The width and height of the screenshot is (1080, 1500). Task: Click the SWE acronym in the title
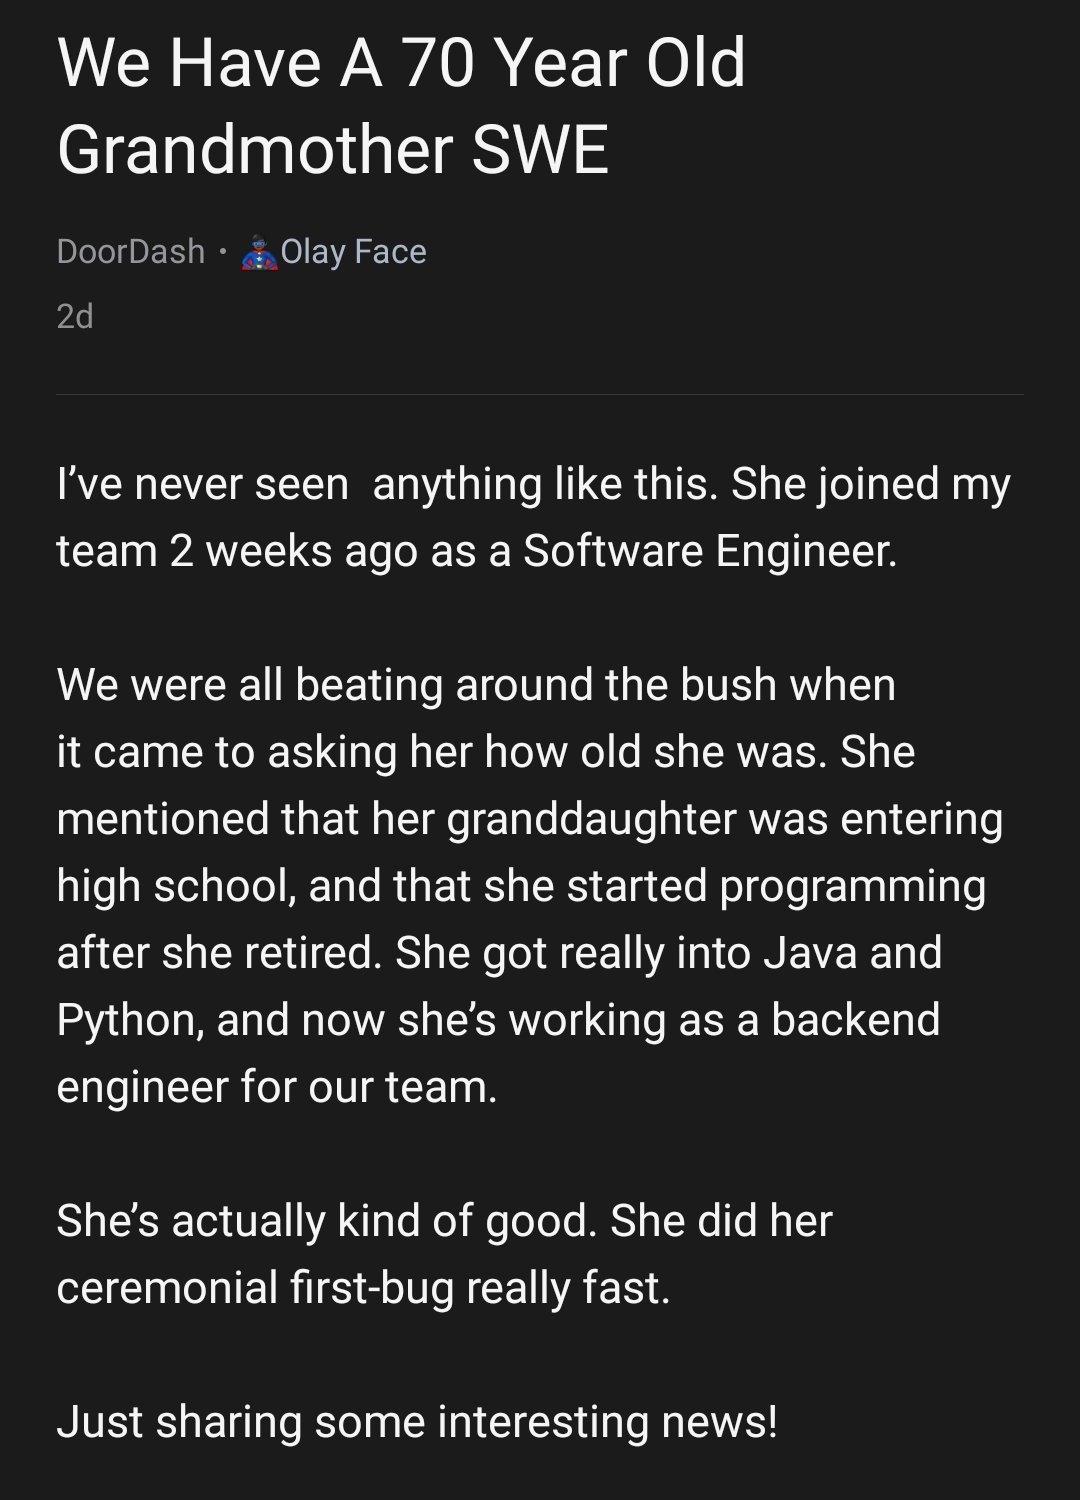pos(540,150)
